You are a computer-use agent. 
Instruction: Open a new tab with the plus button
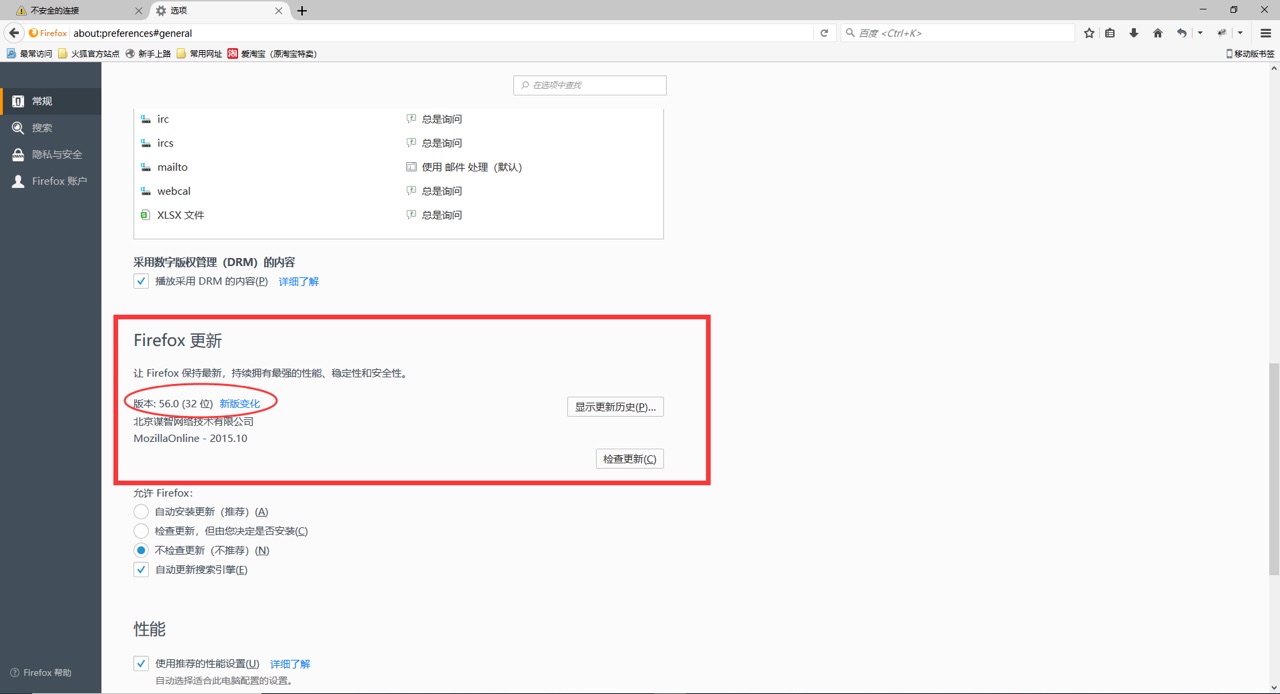pos(302,11)
